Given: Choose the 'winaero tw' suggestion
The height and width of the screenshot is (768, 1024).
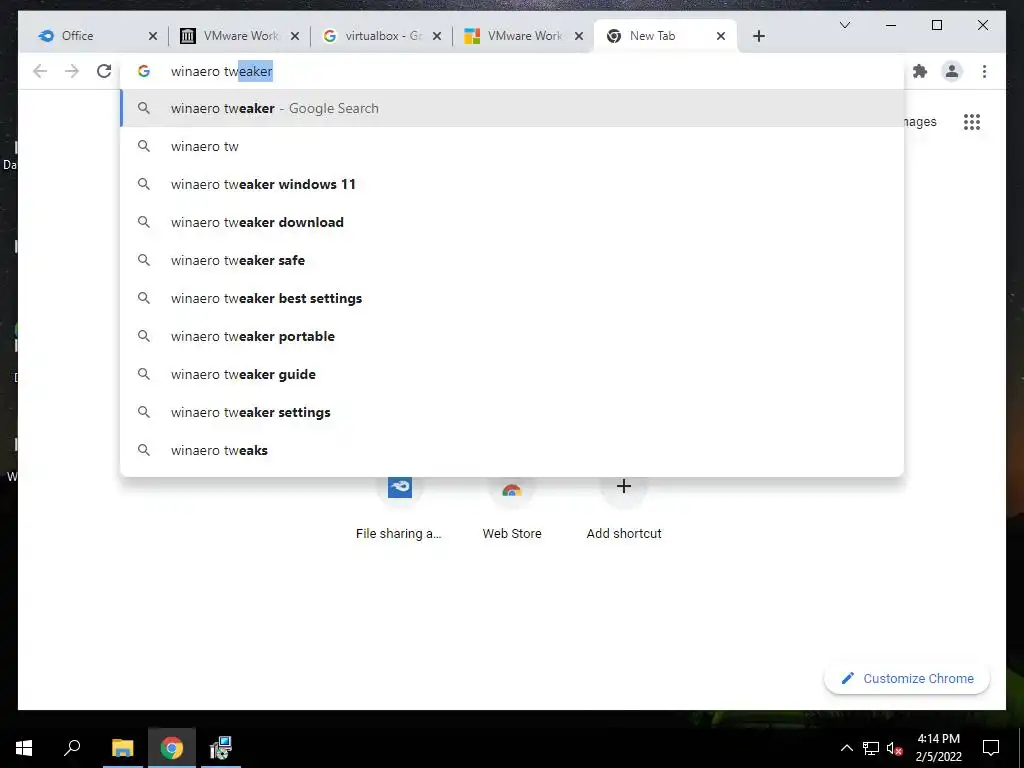Looking at the screenshot, I should pos(512,146).
